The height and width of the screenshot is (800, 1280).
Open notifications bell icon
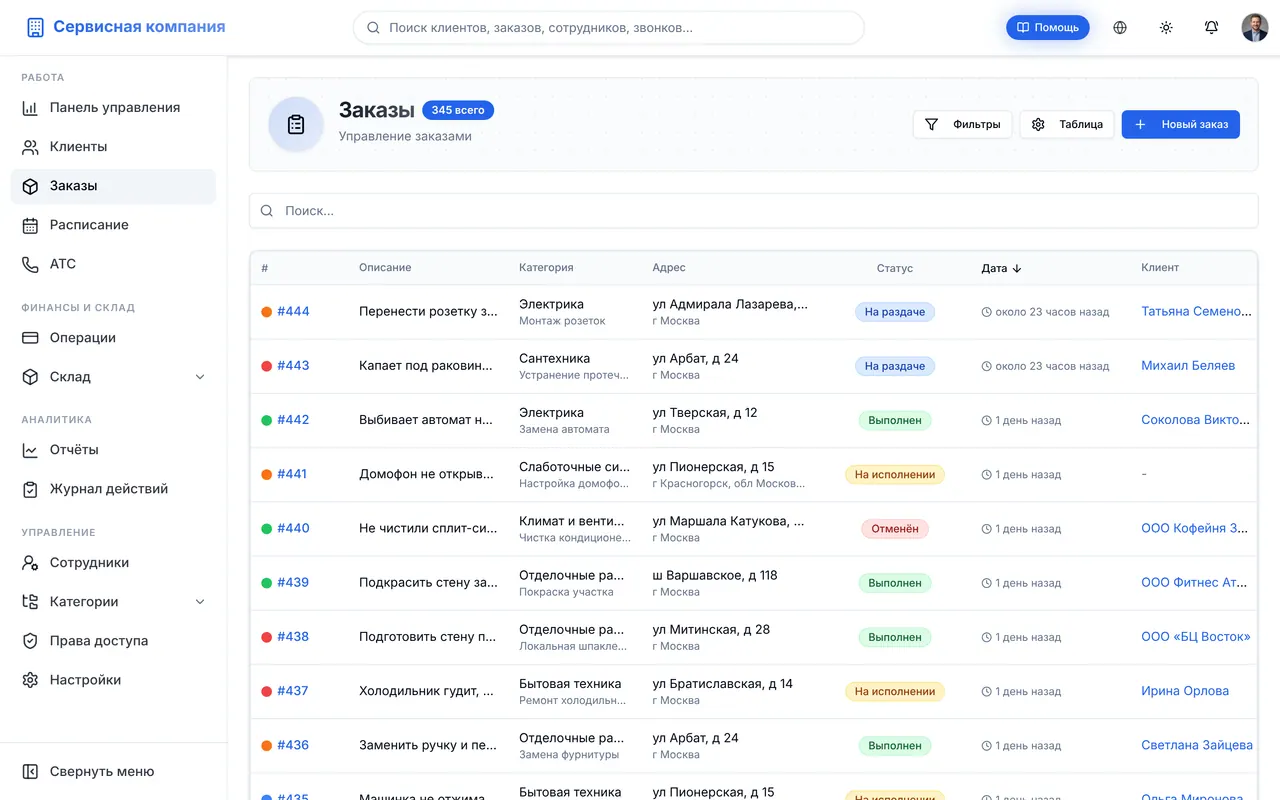coord(1211,28)
